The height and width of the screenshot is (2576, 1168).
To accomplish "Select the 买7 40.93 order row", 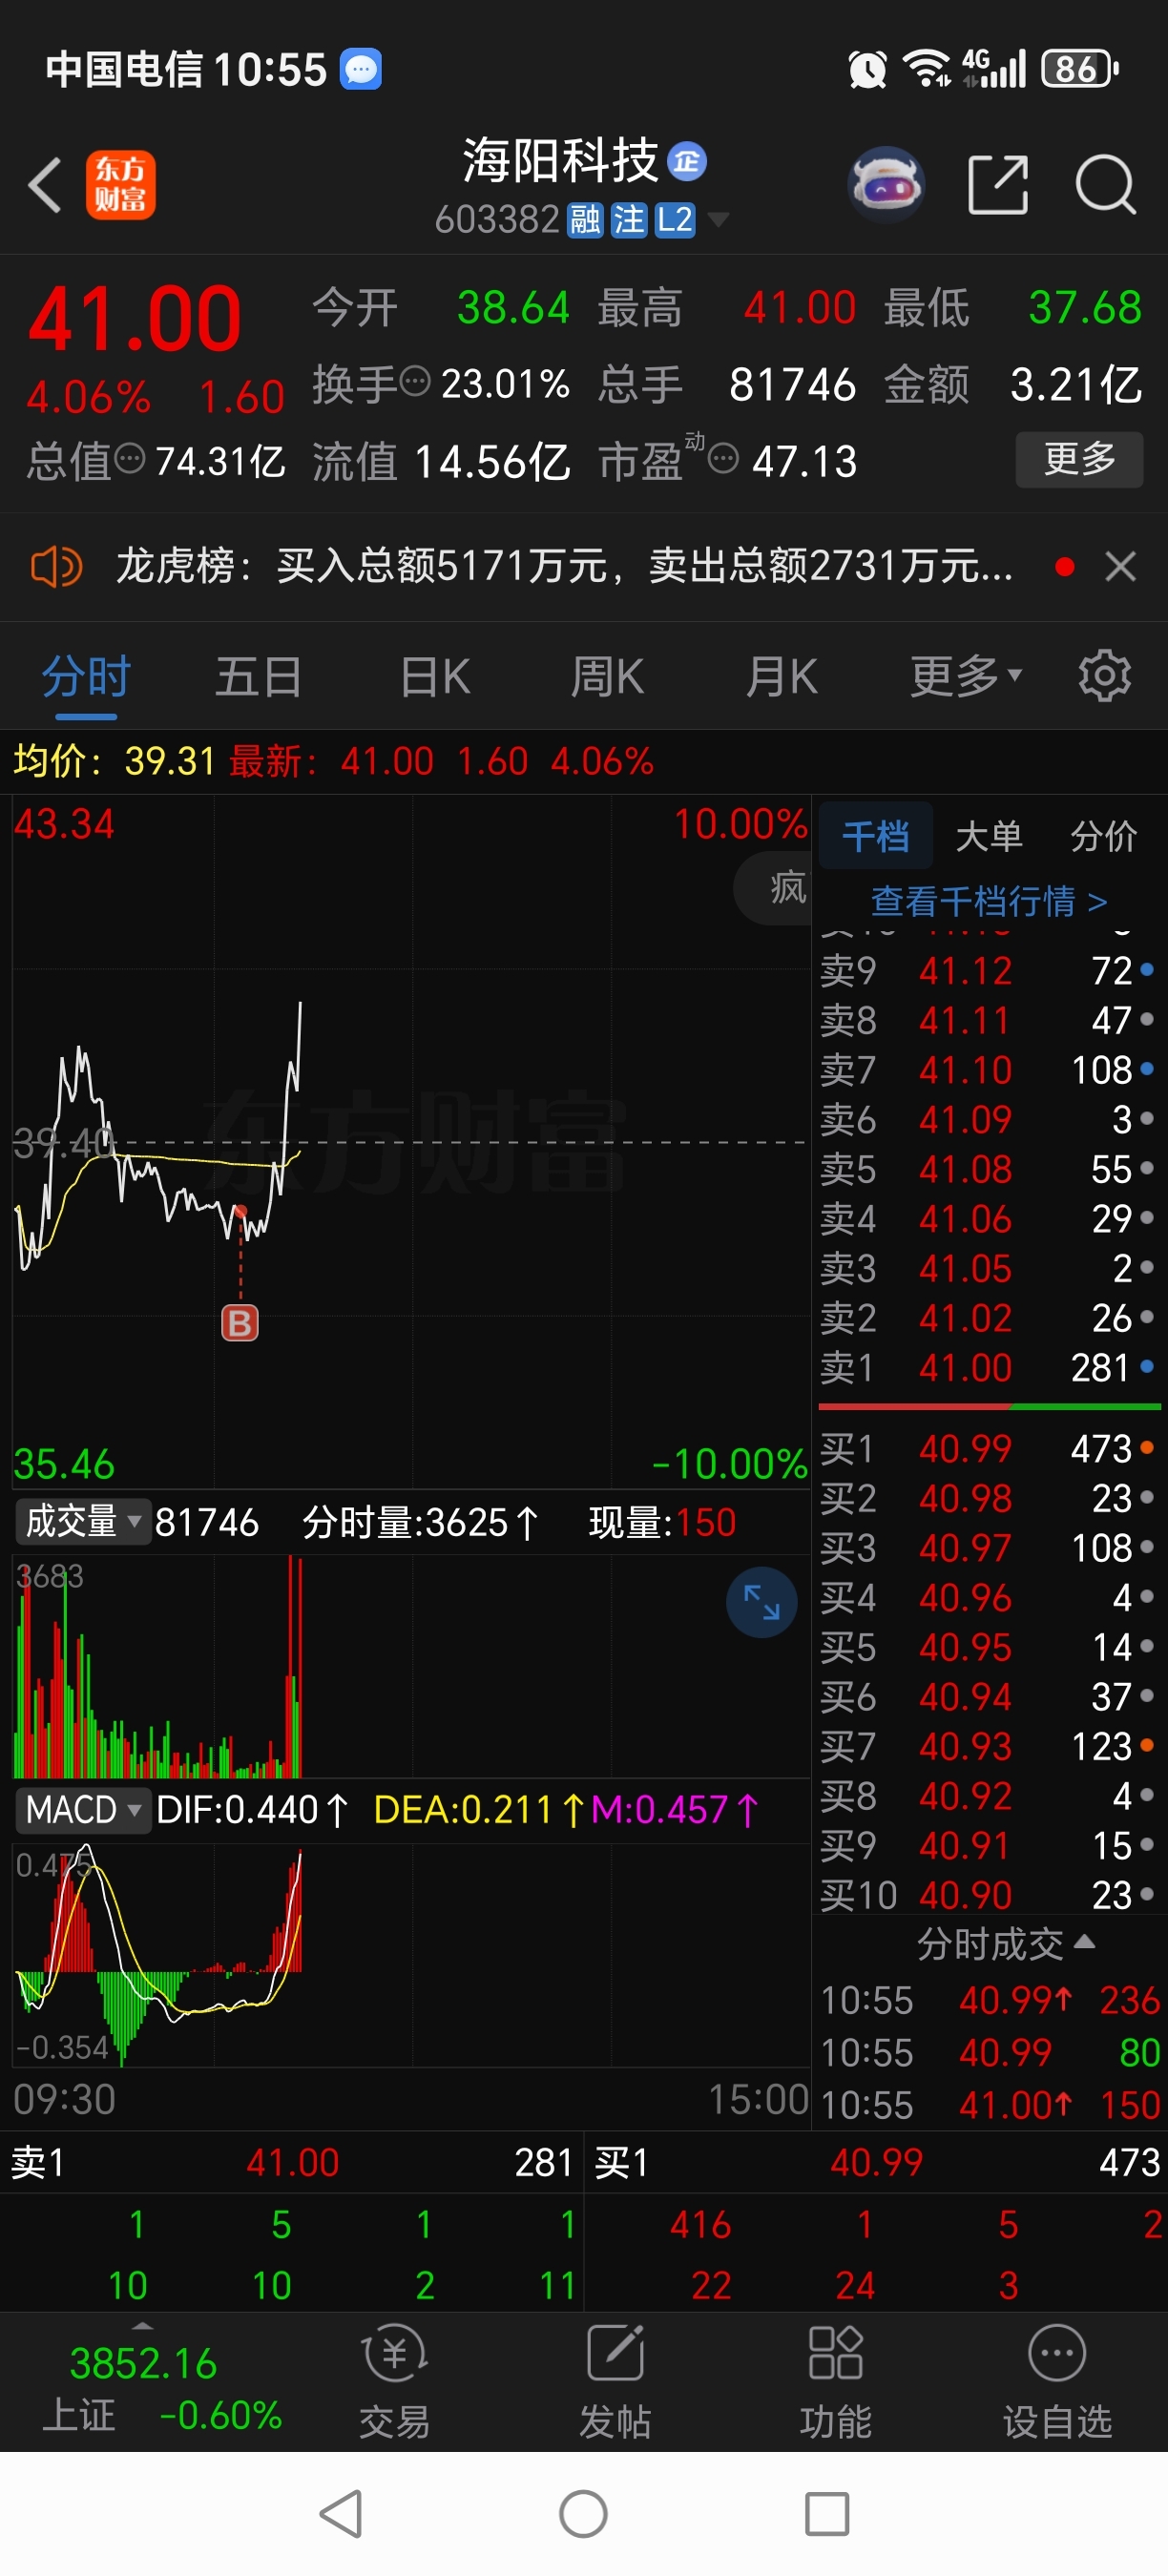I will (988, 1746).
